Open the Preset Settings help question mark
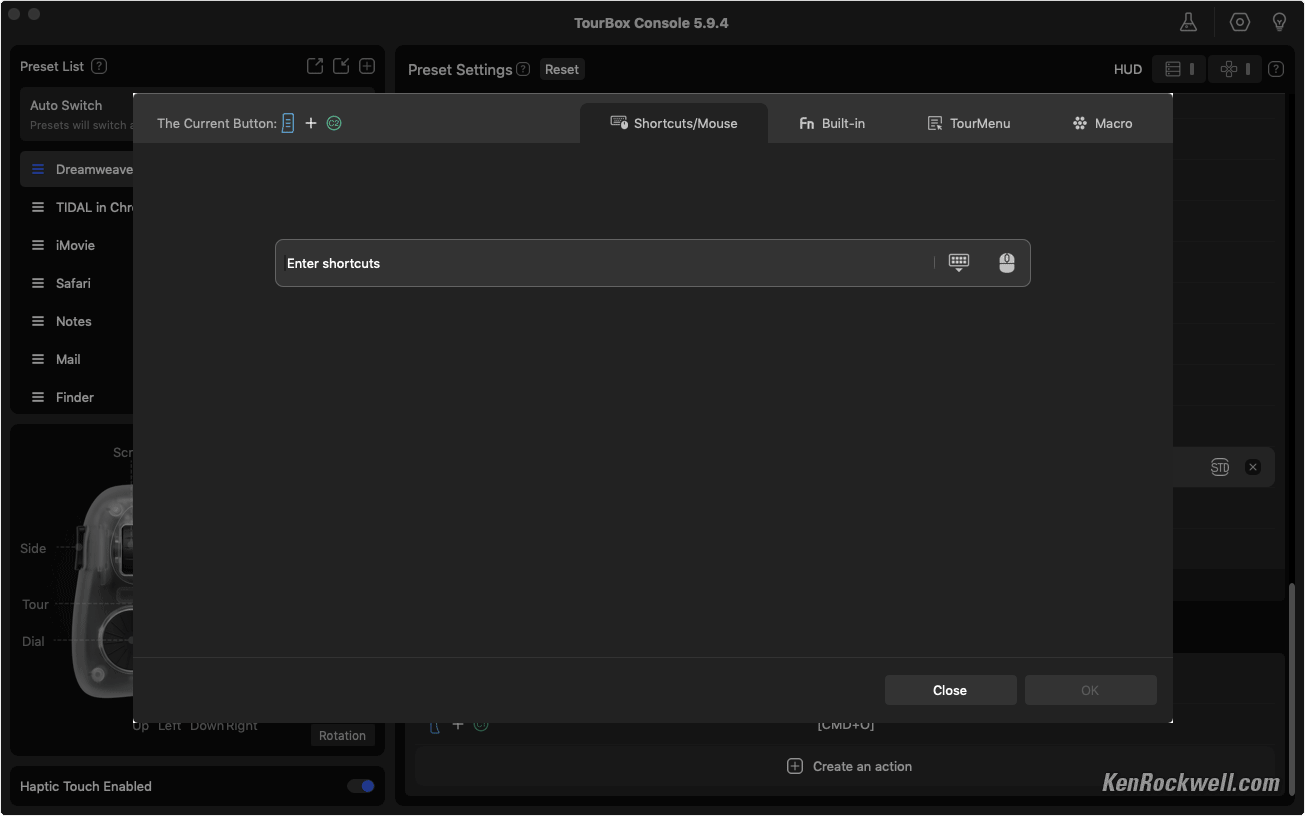 point(523,69)
